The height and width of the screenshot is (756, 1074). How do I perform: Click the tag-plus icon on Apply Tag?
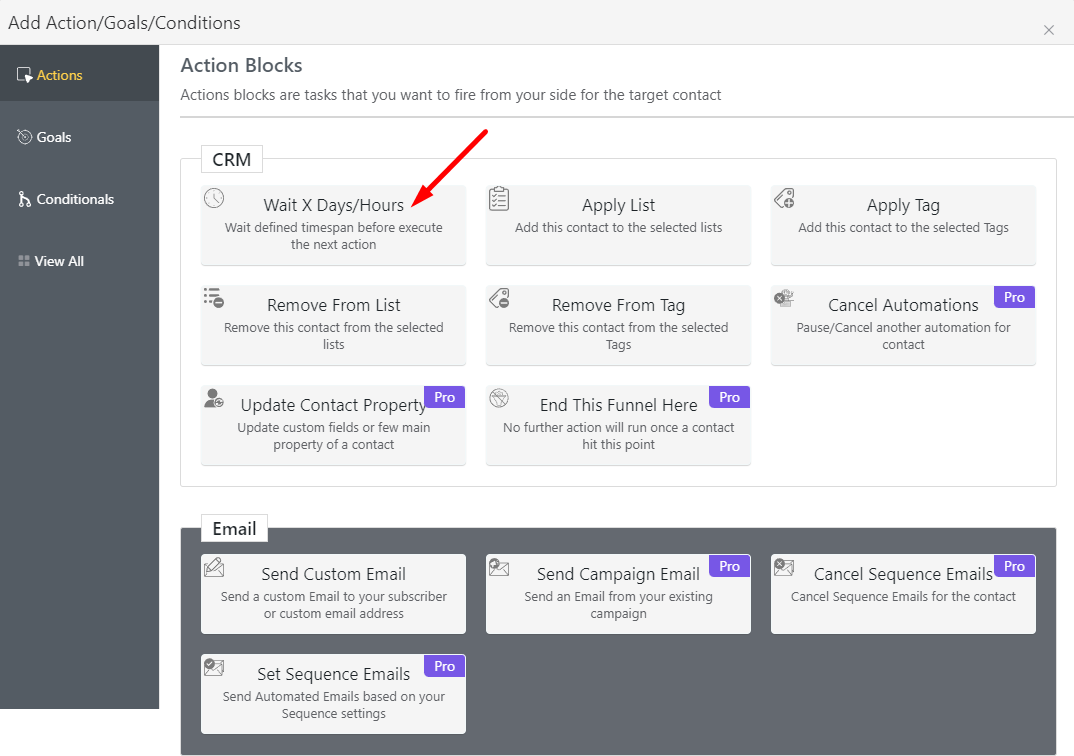pyautogui.click(x=784, y=199)
